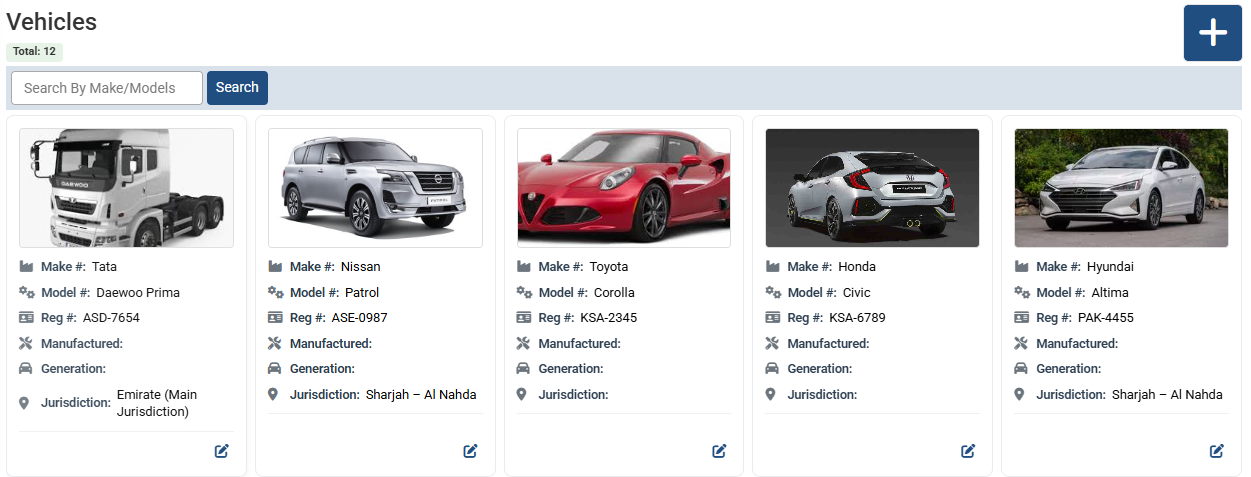
Task: Click the Reg ID-card icon on Toyota card
Action: [x=524, y=318]
